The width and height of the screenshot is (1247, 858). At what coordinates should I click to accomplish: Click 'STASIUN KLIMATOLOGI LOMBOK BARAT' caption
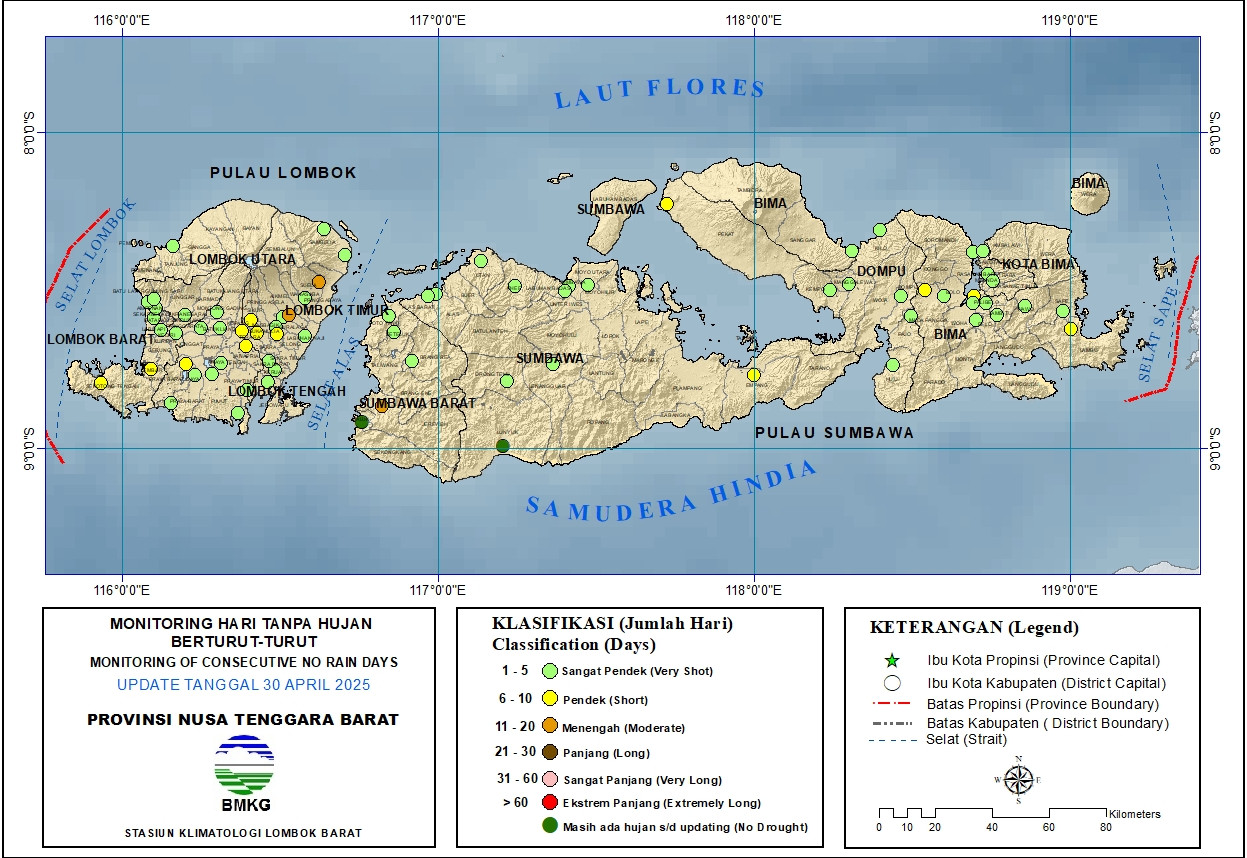[x=243, y=833]
